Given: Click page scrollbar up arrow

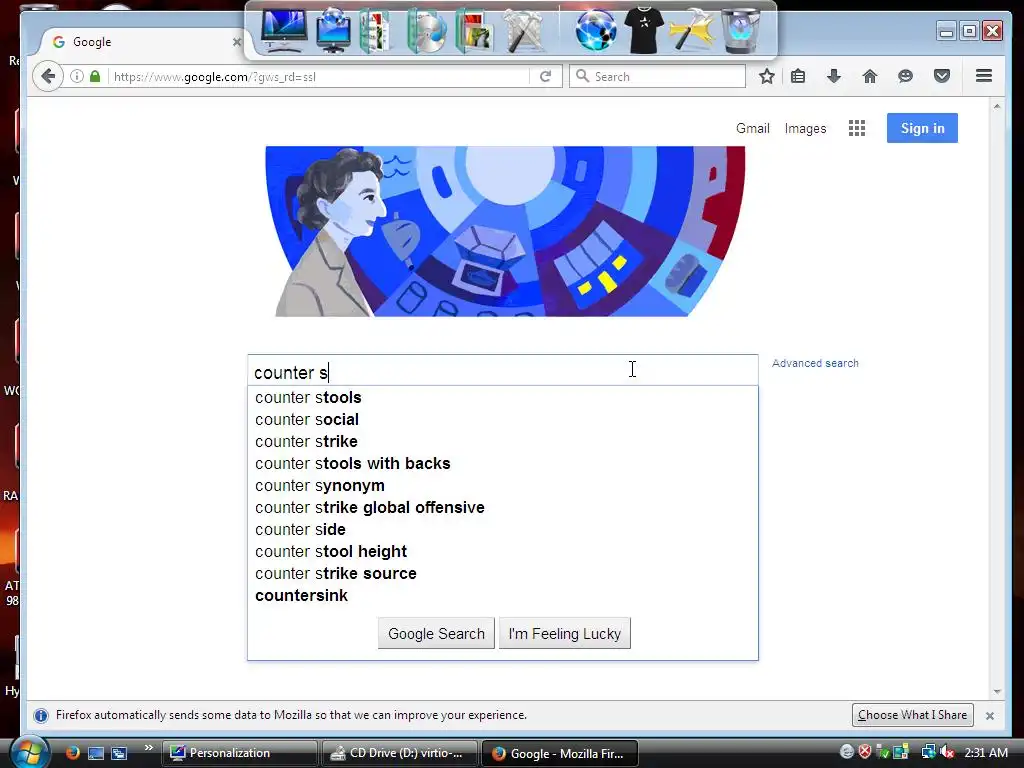Looking at the screenshot, I should [x=997, y=106].
